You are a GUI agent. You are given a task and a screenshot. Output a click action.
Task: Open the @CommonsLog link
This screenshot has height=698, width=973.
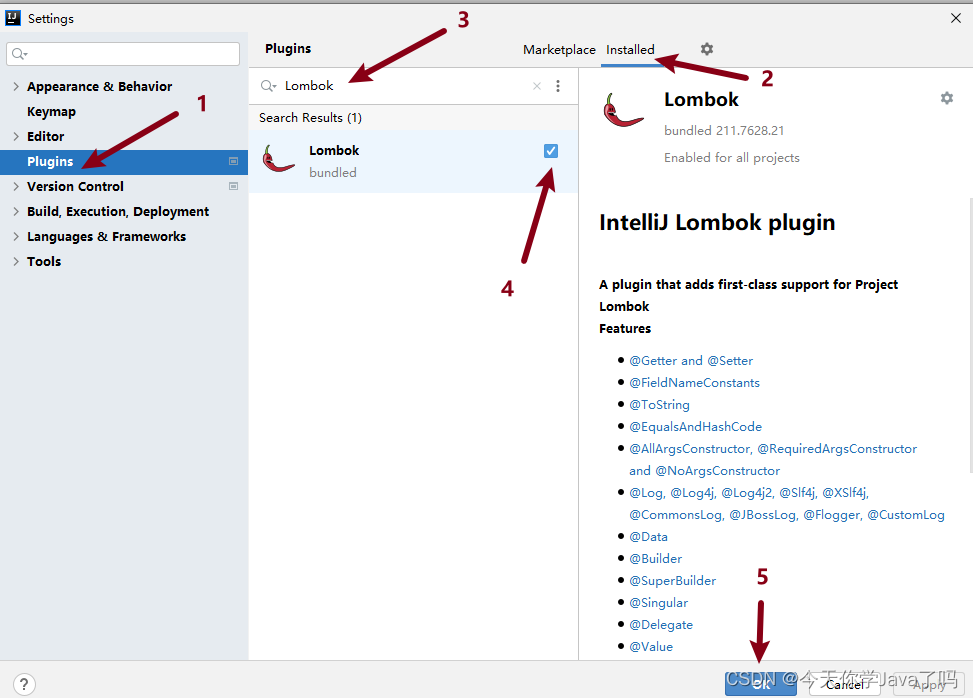tap(676, 515)
